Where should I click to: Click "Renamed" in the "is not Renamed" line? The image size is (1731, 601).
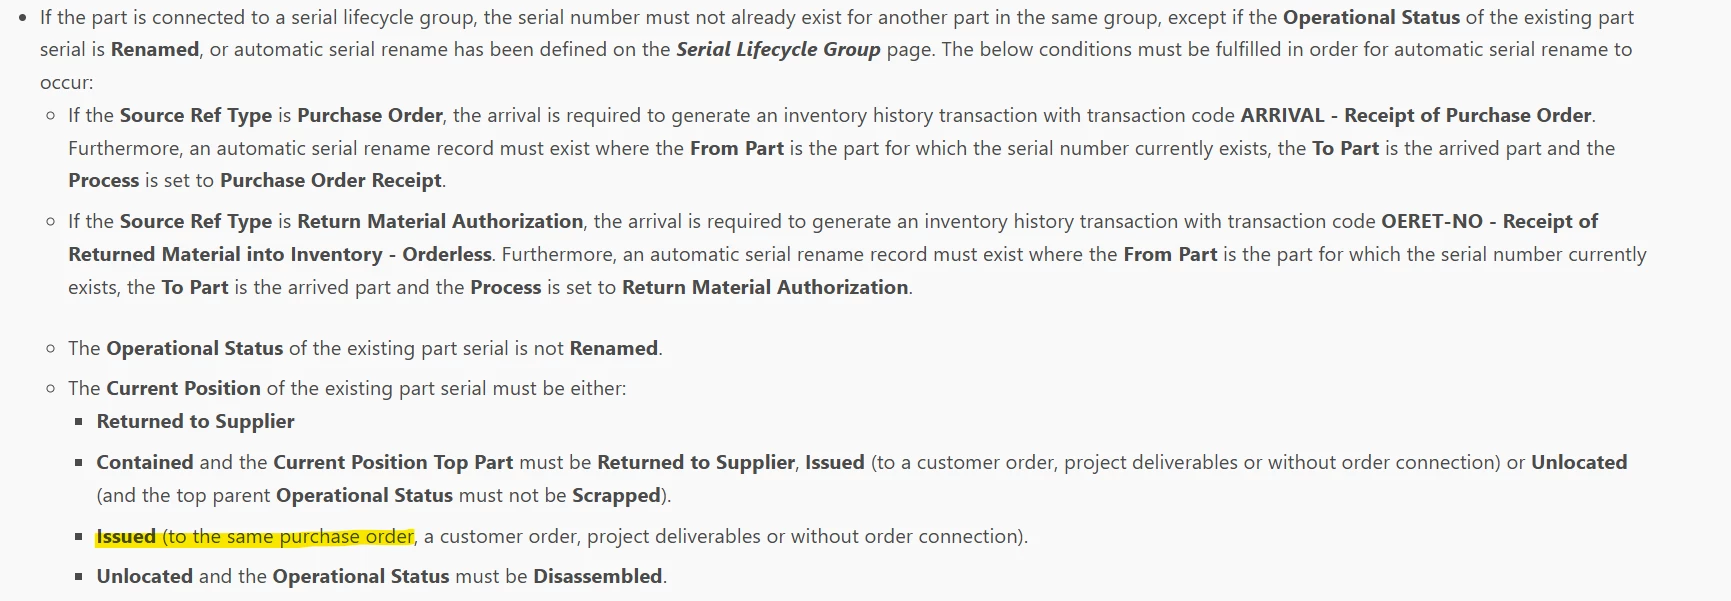point(613,348)
